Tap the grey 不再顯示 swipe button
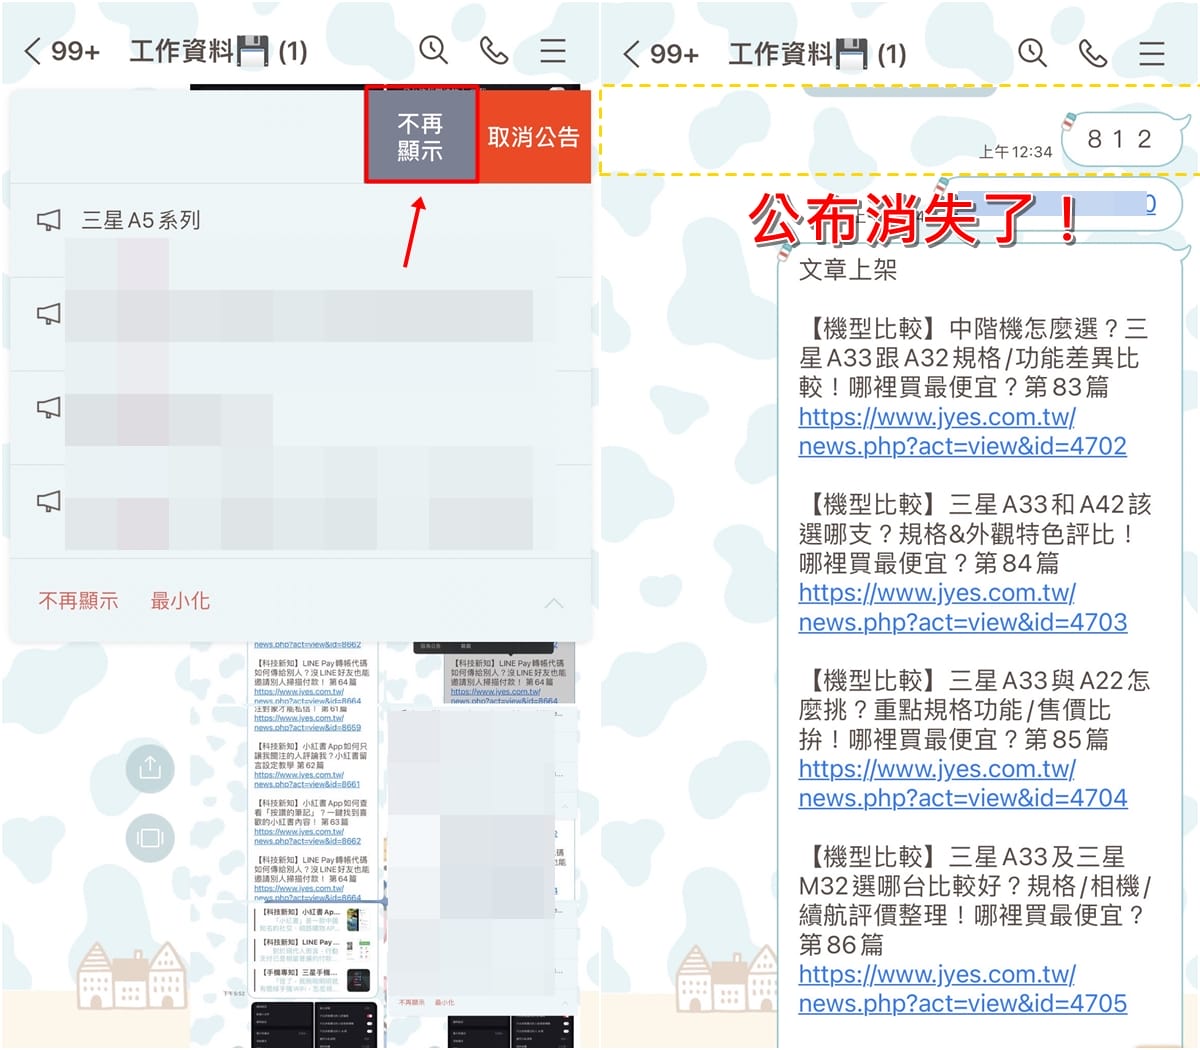The width and height of the screenshot is (1200, 1050). [421, 136]
